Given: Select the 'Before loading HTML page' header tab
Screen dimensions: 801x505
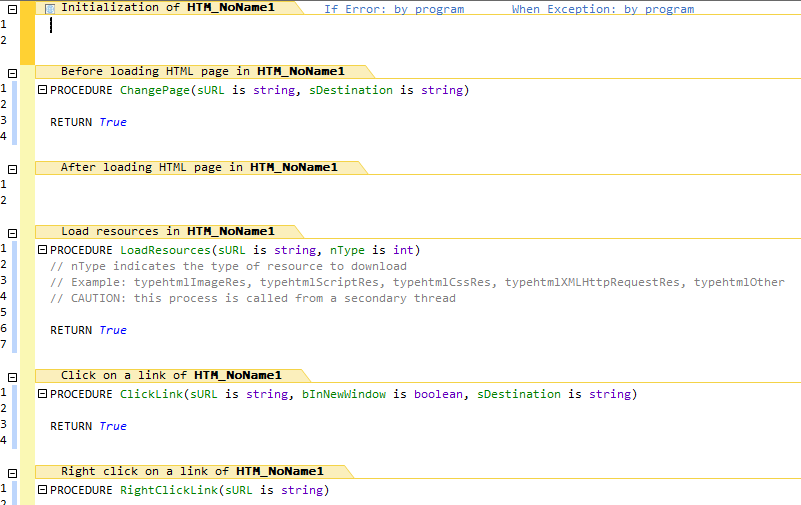Looking at the screenshot, I should point(202,71).
